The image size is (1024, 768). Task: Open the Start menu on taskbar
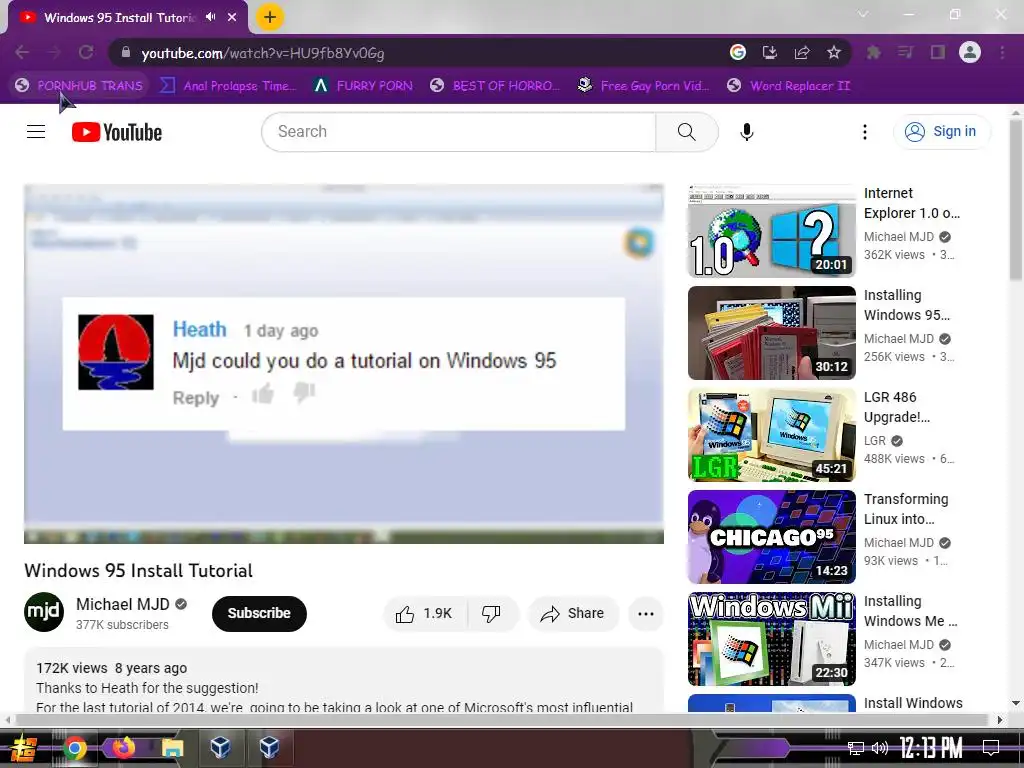pyautogui.click(x=24, y=748)
